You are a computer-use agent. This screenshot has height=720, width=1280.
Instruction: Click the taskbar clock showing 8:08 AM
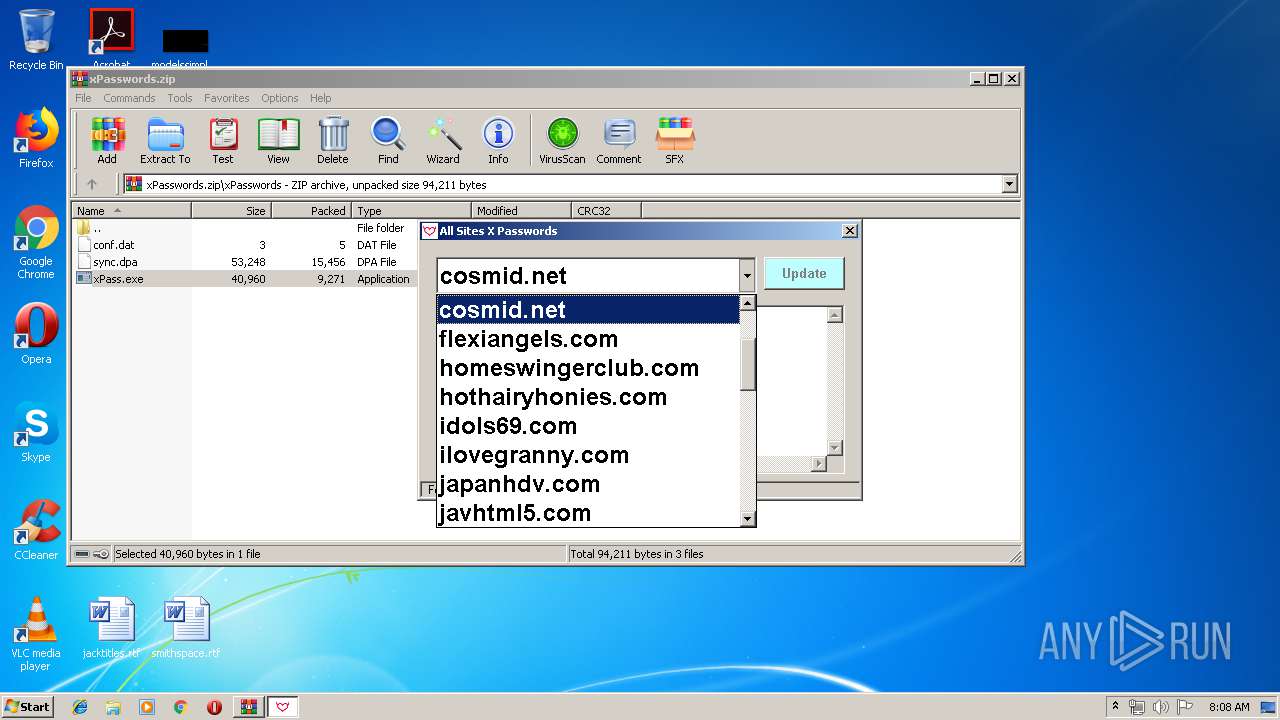pyautogui.click(x=1229, y=707)
